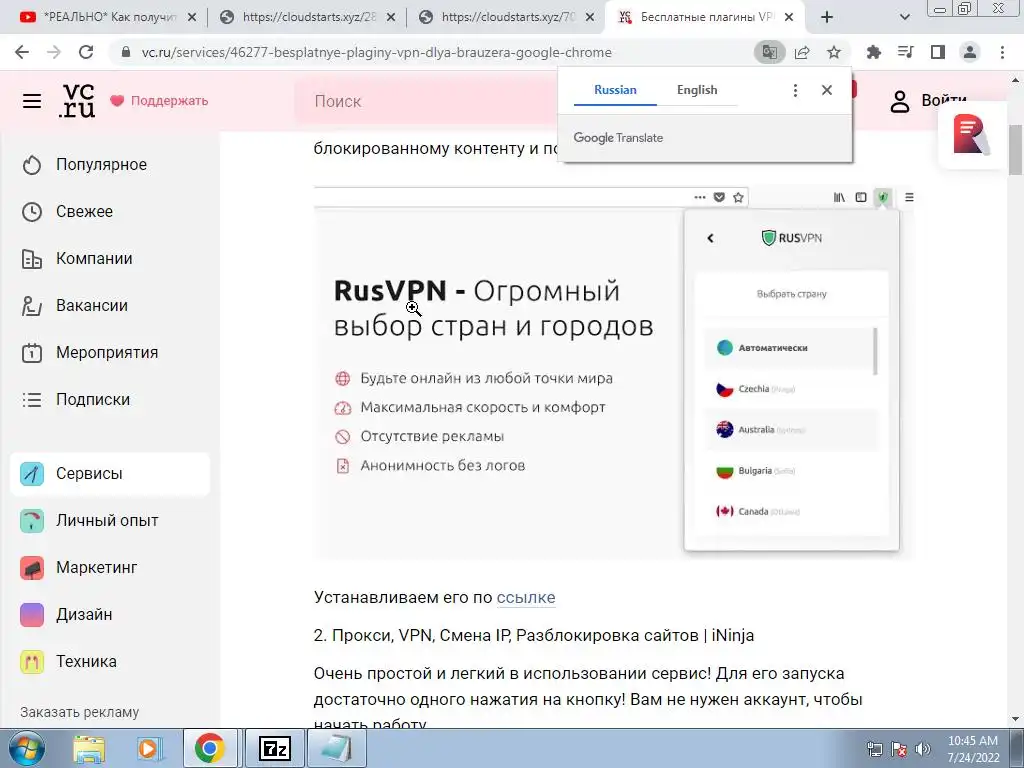Viewport: 1024px width, 768px height.
Task: Open the notepad taskbar app
Action: [x=336, y=748]
